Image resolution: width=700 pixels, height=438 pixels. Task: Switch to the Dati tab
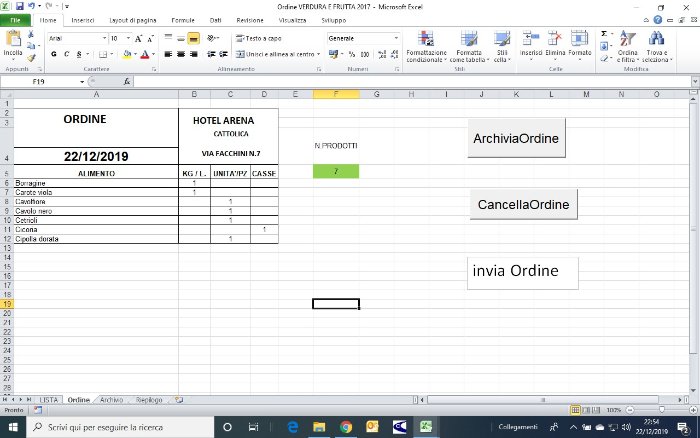[216, 21]
